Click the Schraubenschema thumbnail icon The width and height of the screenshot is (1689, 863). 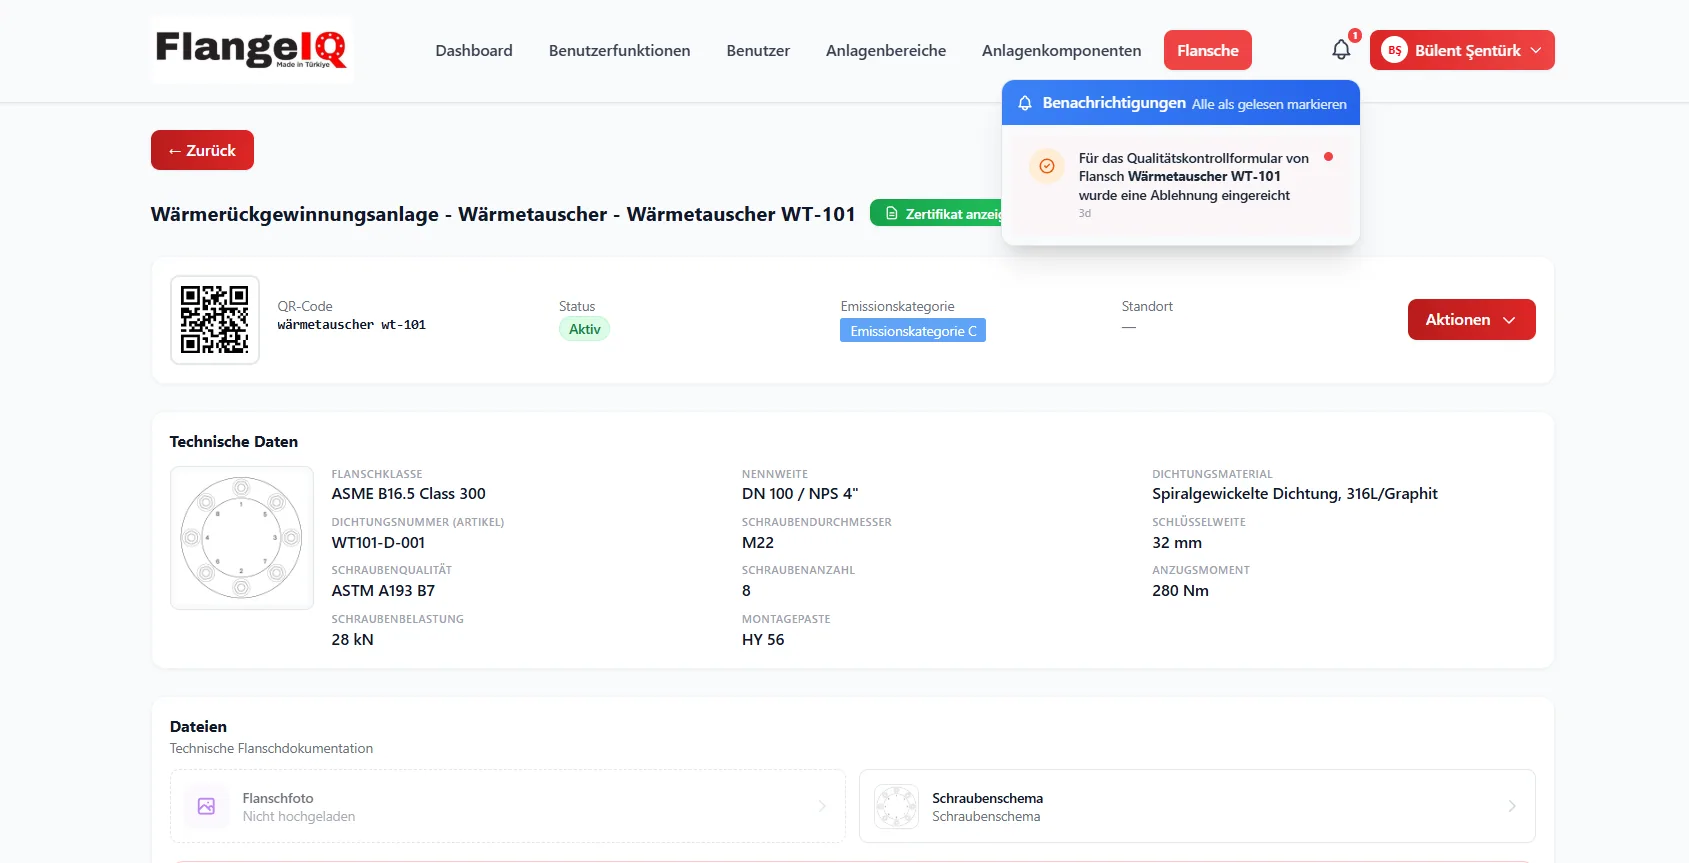(896, 806)
